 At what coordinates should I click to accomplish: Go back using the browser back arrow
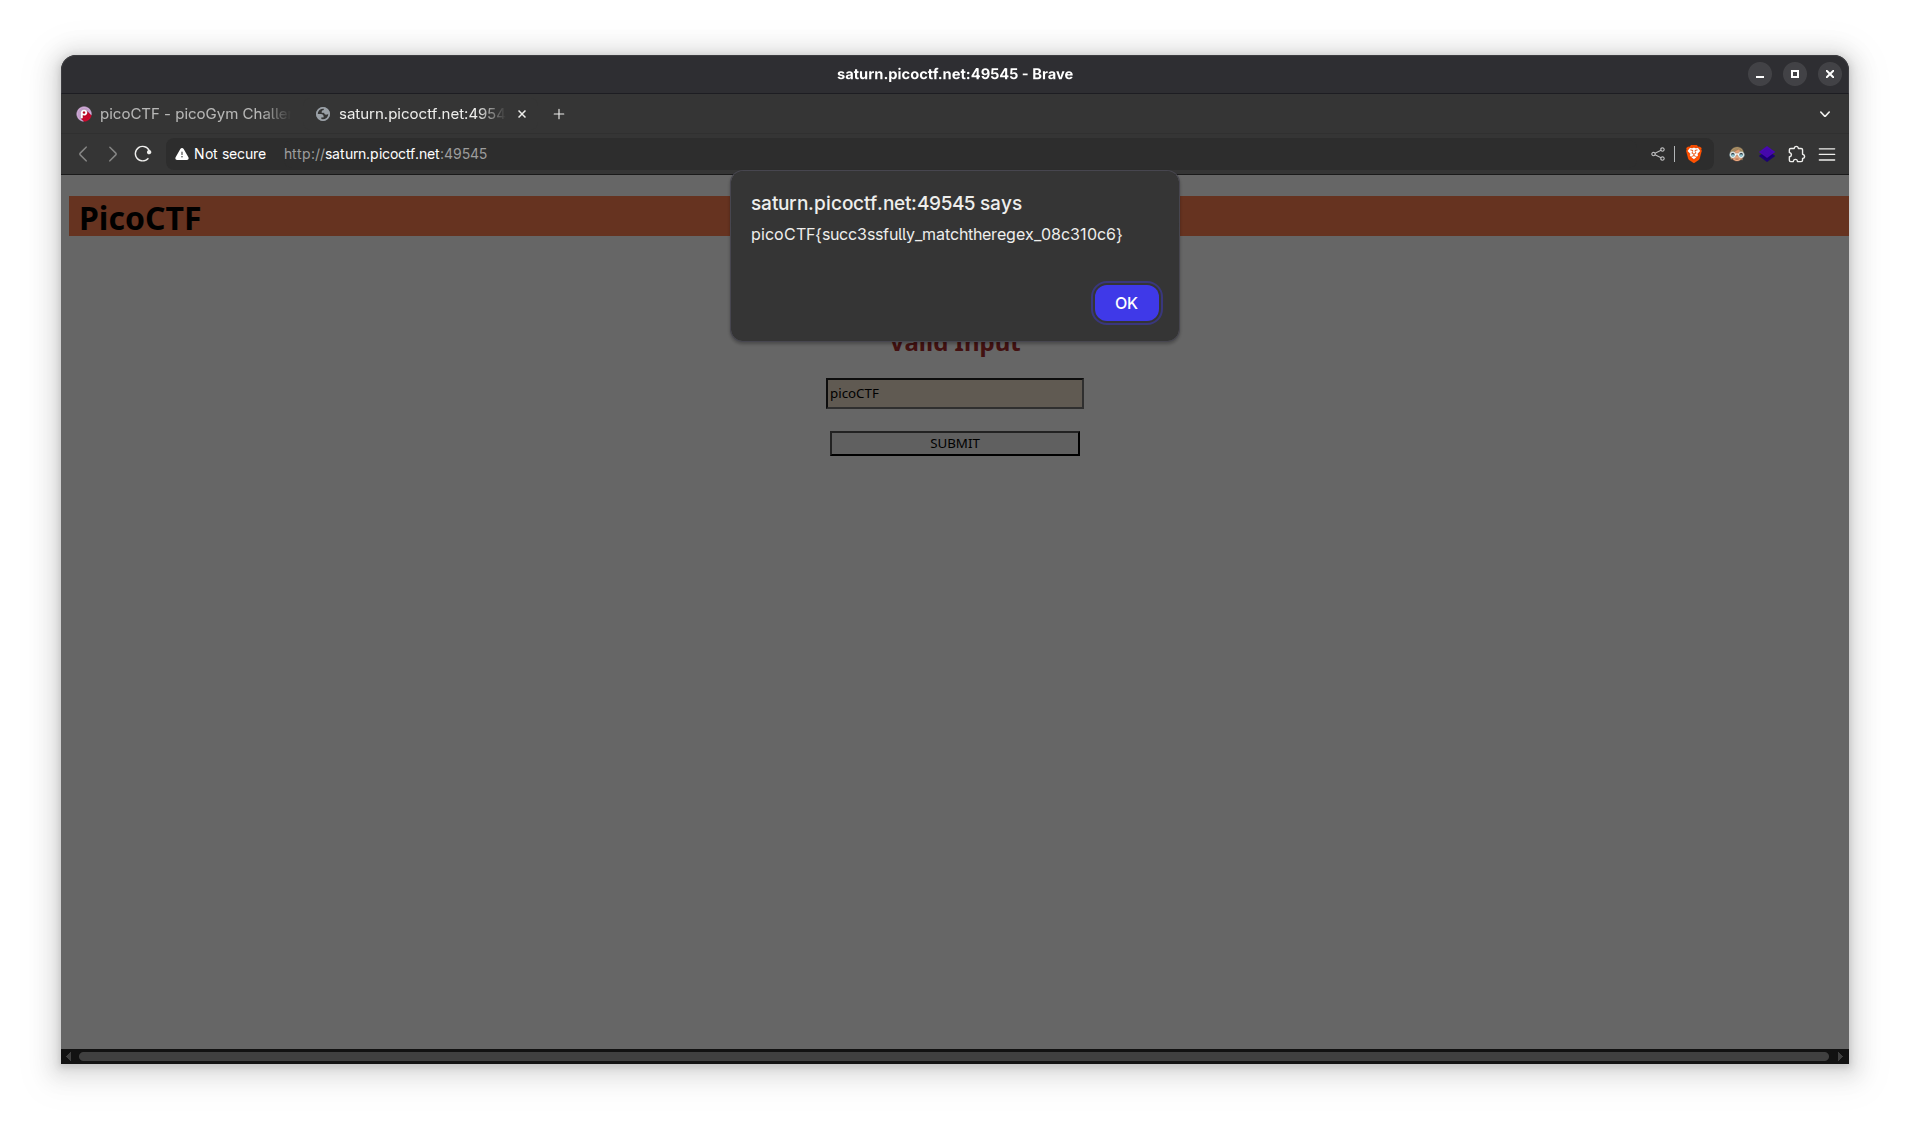click(x=83, y=154)
